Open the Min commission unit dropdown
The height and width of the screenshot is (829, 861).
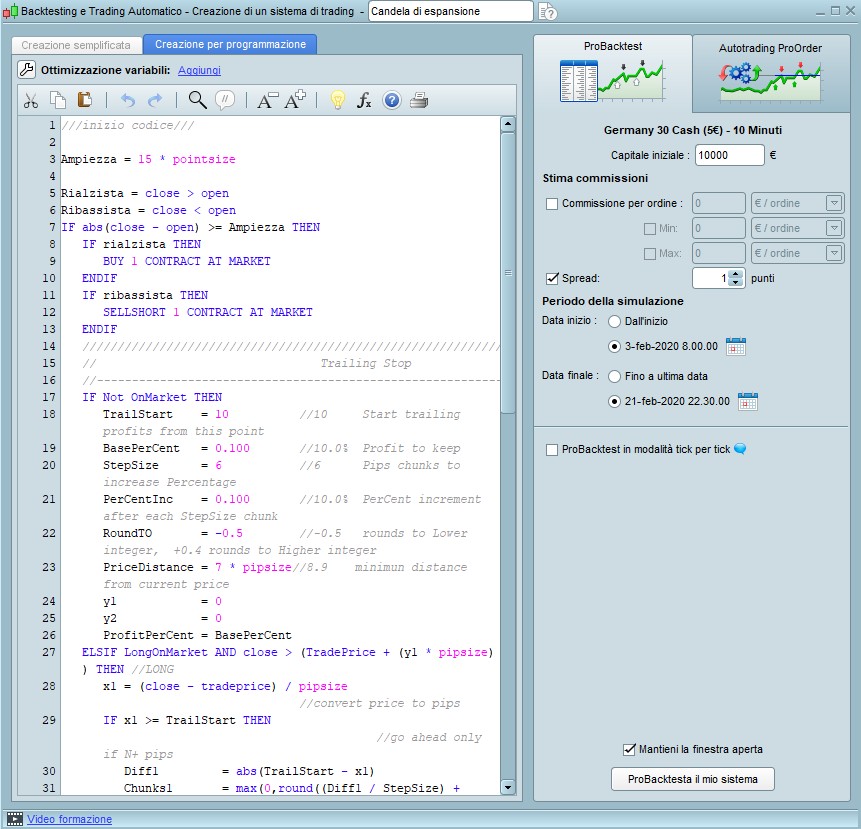833,229
